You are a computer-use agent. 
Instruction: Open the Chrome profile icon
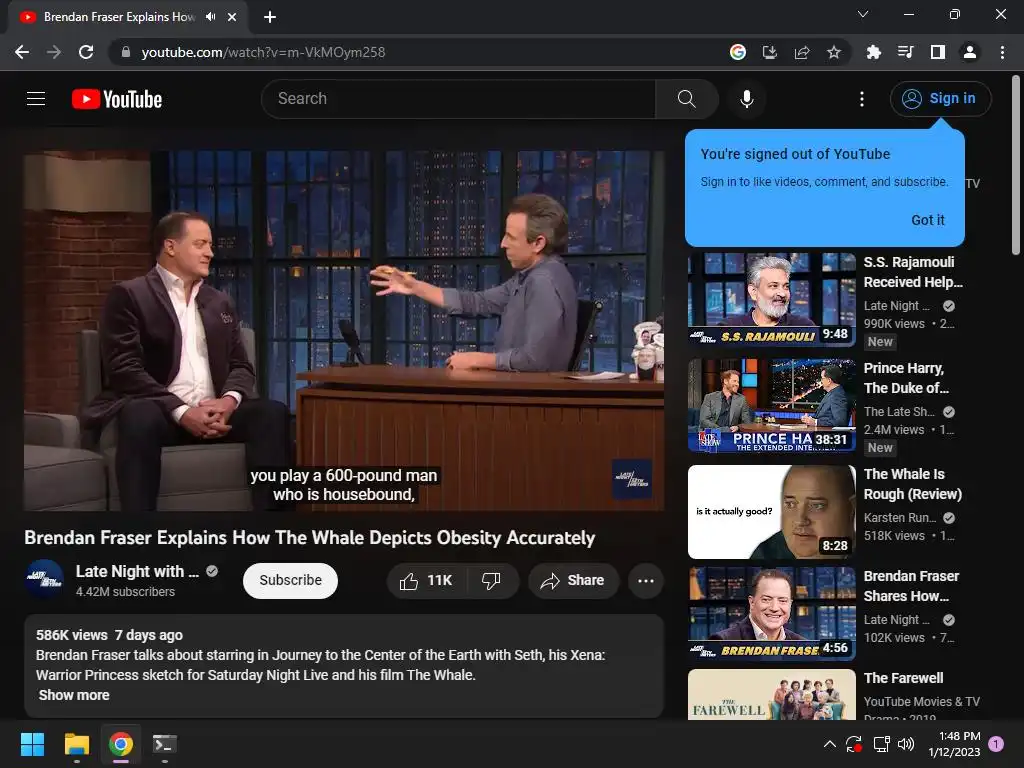click(x=970, y=52)
